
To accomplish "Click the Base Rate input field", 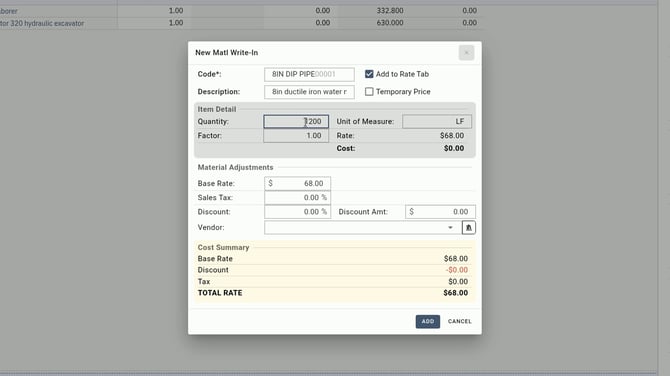I will 297,183.
